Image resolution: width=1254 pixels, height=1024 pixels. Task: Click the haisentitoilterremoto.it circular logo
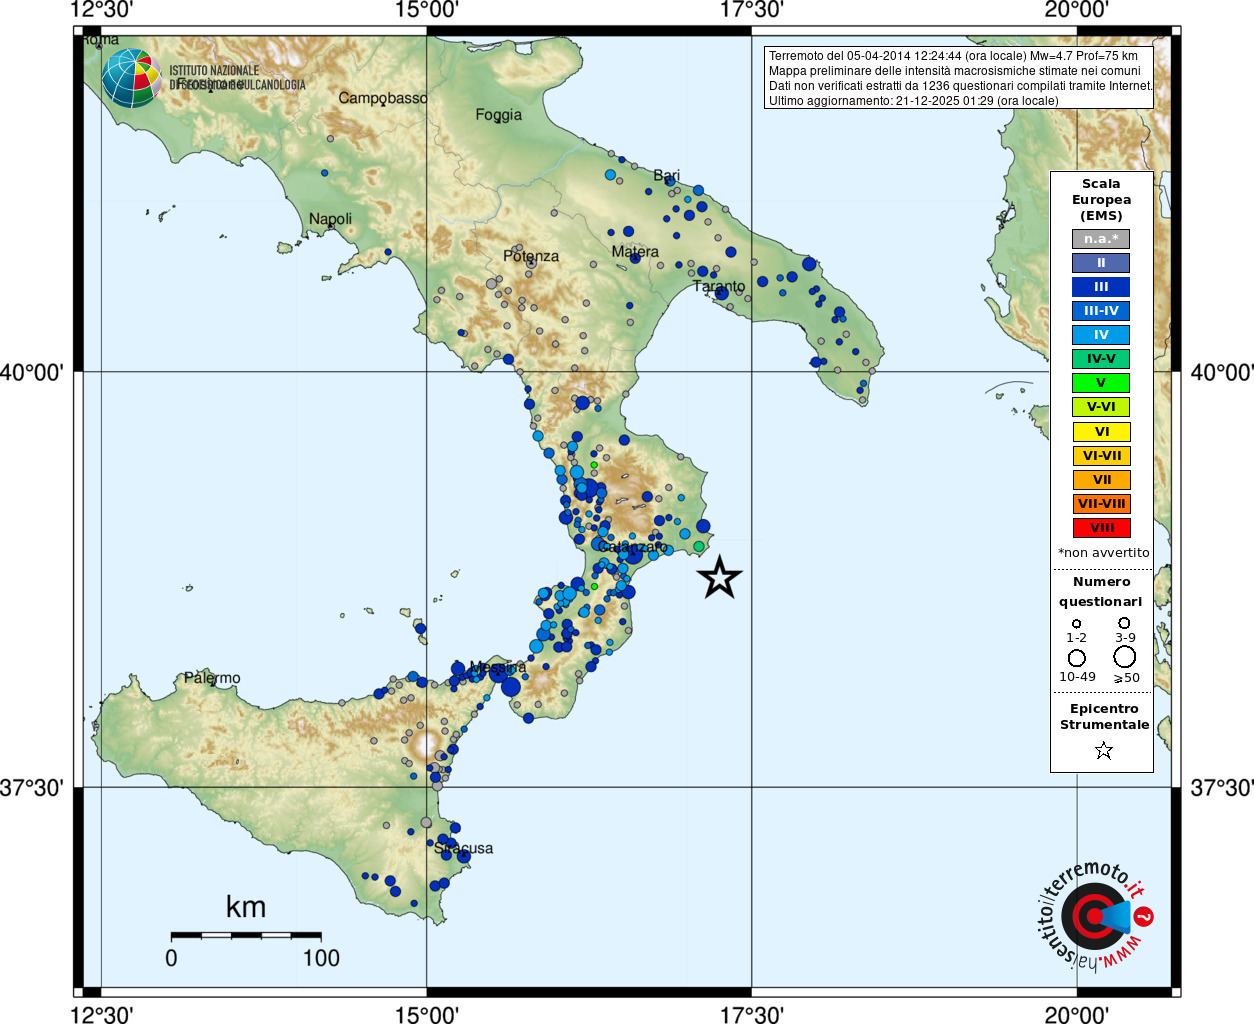point(1095,916)
